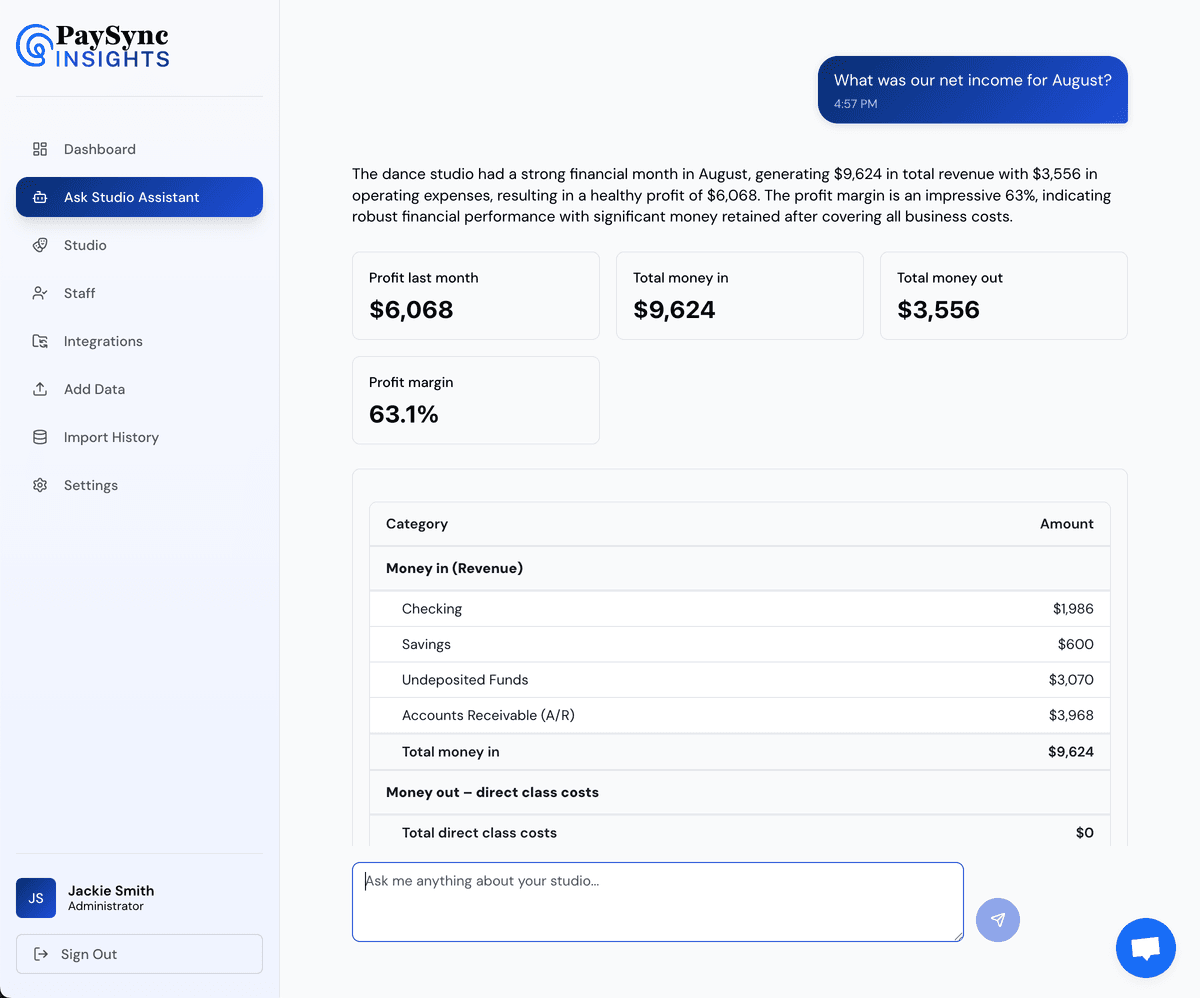Image resolution: width=1200 pixels, height=998 pixels.
Task: Click the Total money in table row
Action: point(740,751)
